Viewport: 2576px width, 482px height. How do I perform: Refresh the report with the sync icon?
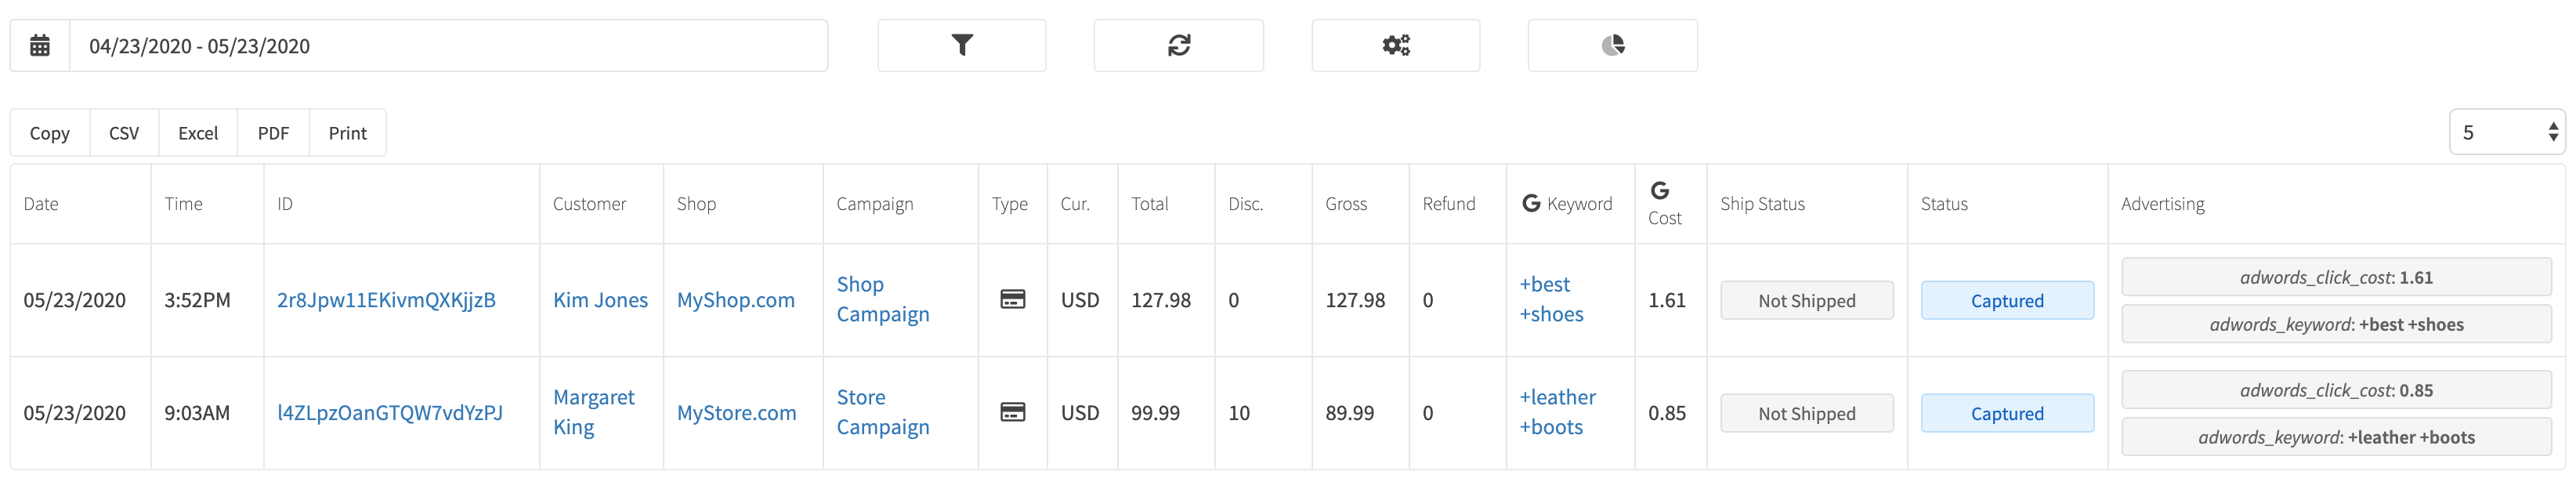click(1178, 45)
